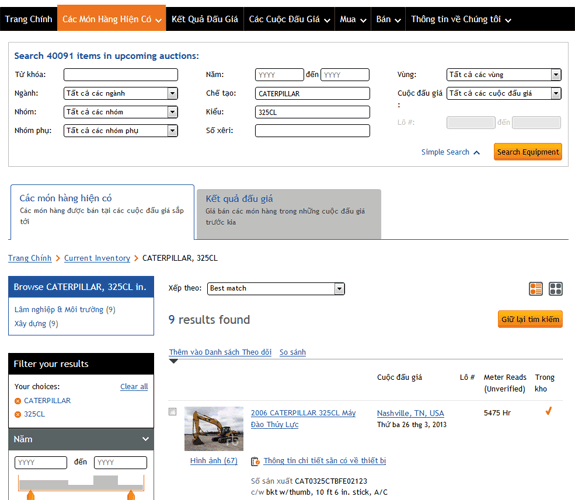Open the Nhóm phụ dropdown
This screenshot has width=575, height=500.
[121, 131]
